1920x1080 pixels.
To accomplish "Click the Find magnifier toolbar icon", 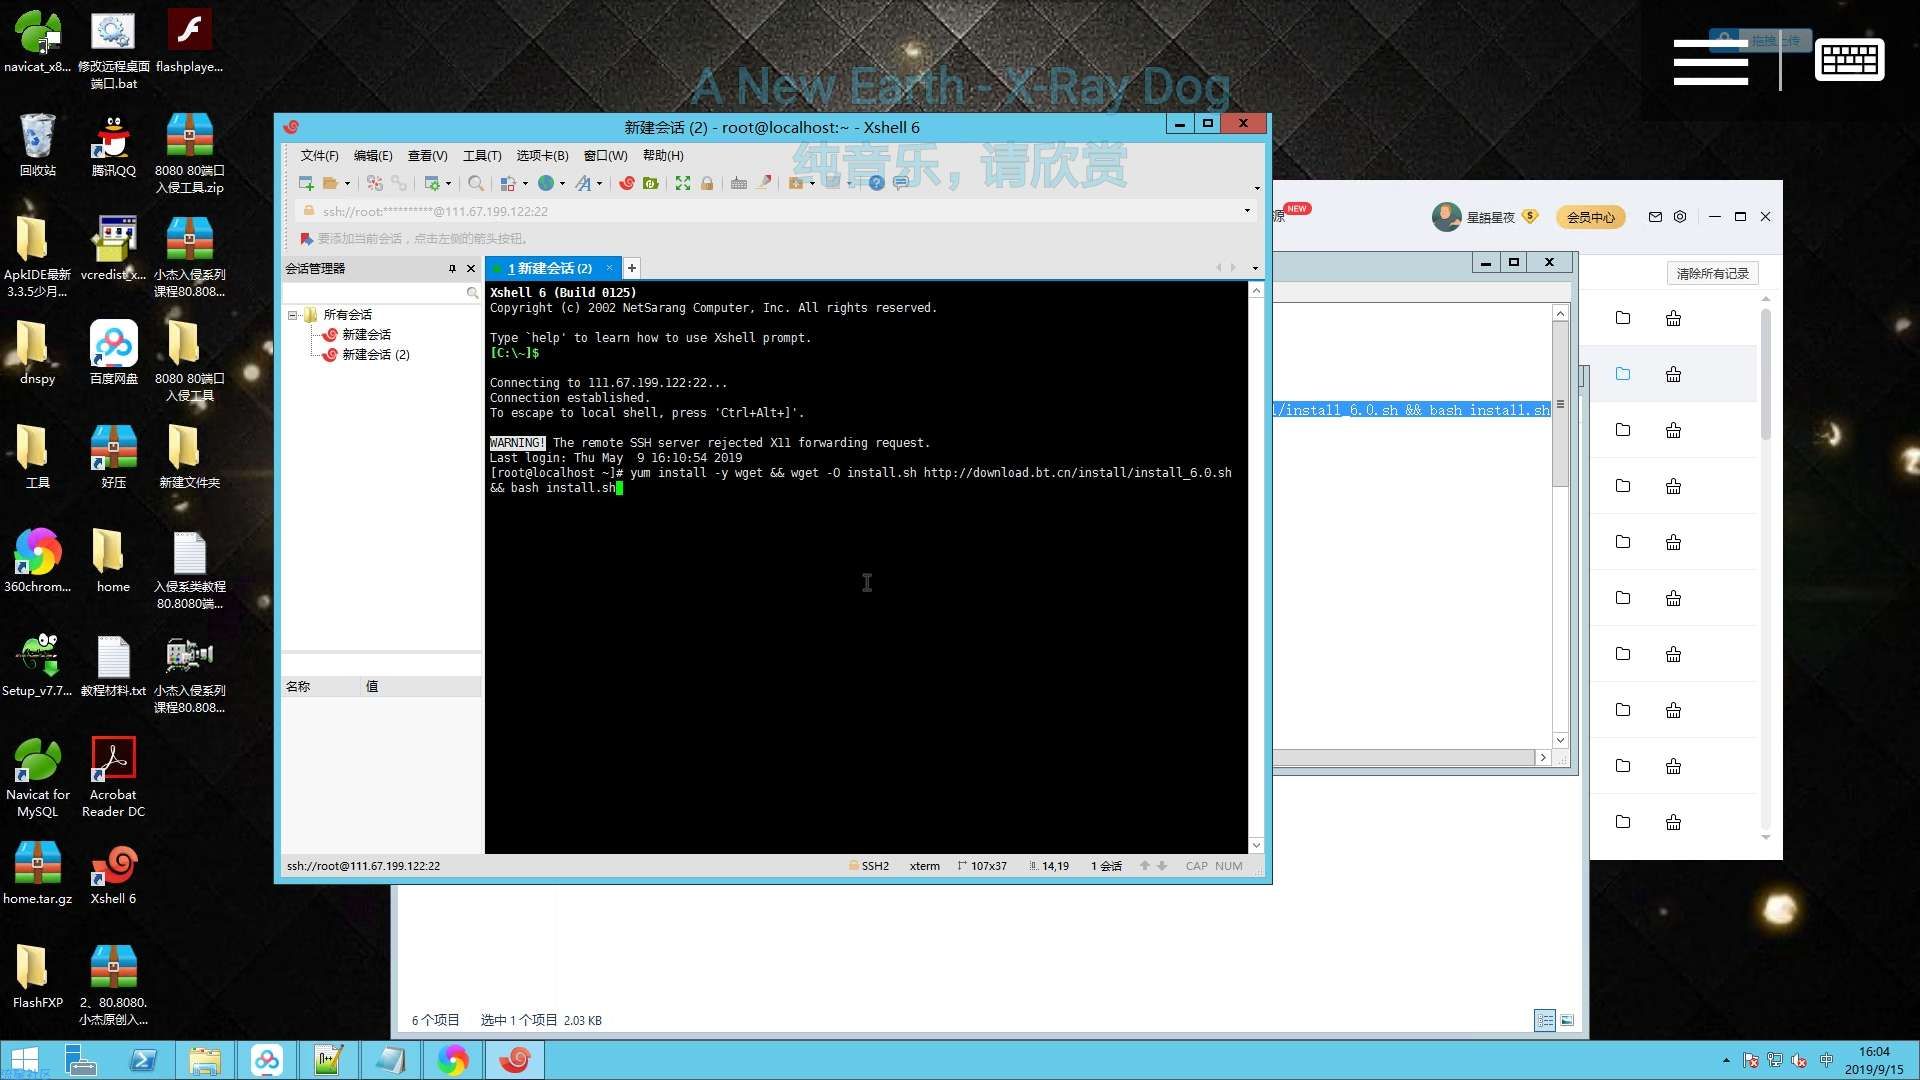I will 476,183.
